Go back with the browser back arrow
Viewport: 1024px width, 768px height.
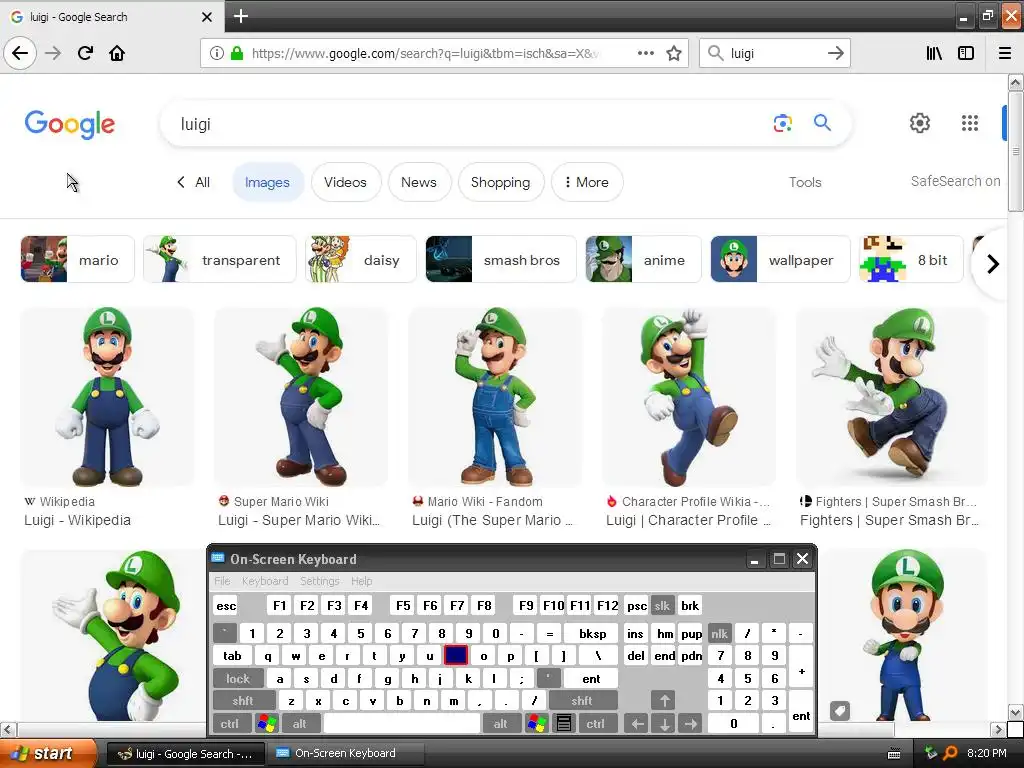pyautogui.click(x=20, y=53)
